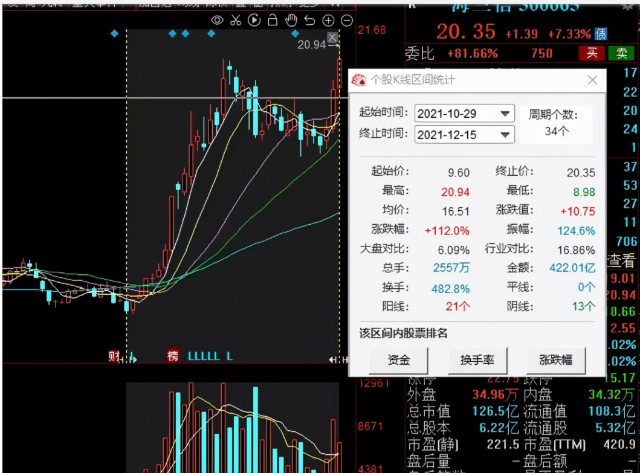Click the 最低 value 8.98
This screenshot has width=640, height=473.
[x=584, y=192]
